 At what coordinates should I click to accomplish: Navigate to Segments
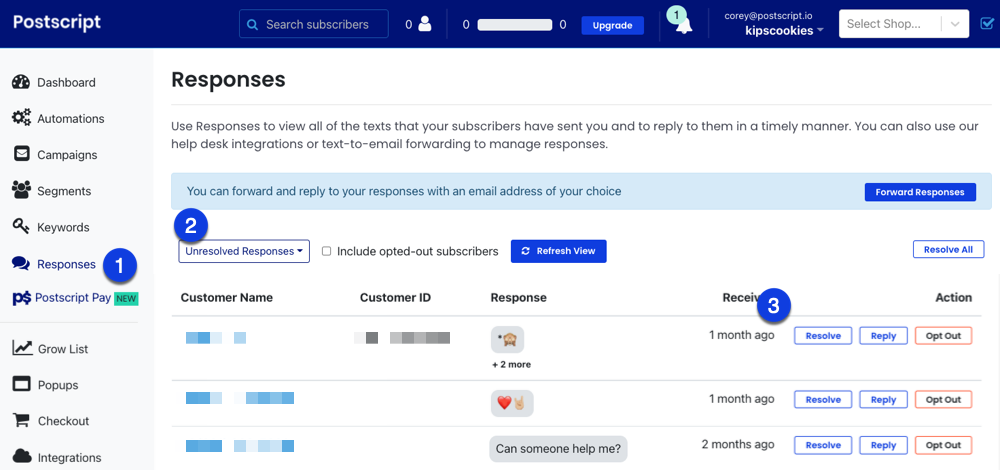point(64,191)
